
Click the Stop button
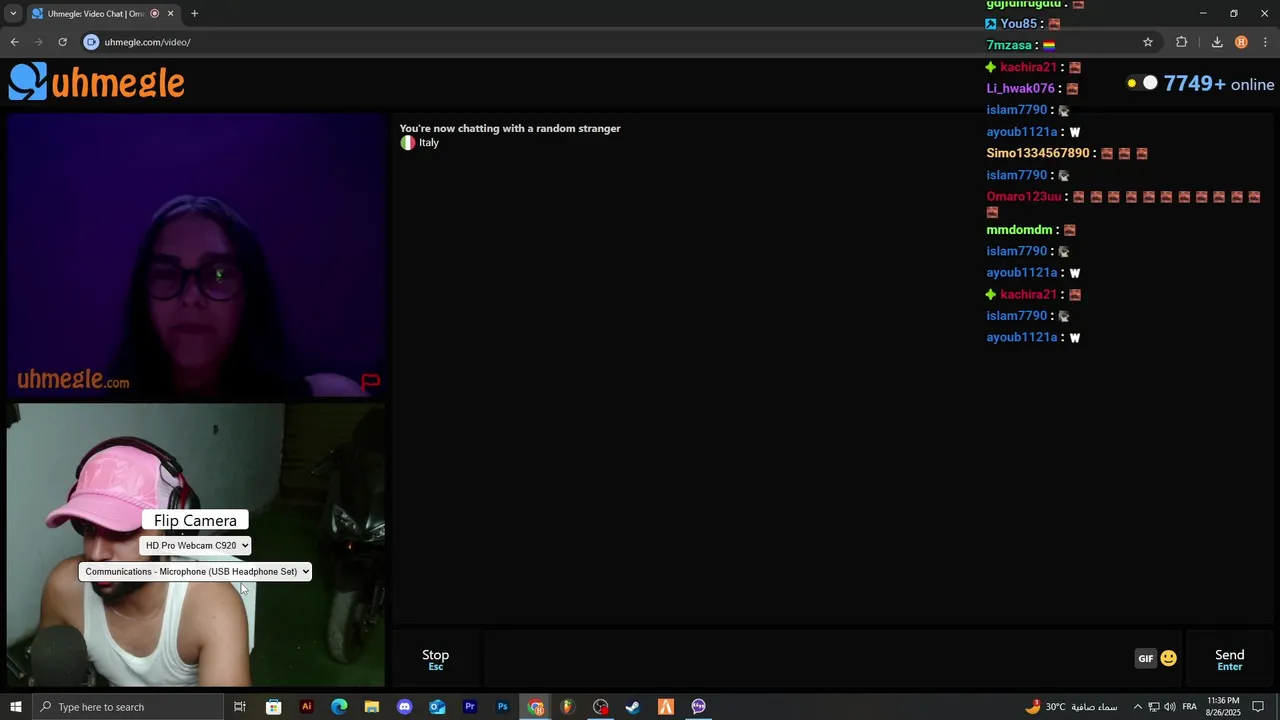point(435,659)
